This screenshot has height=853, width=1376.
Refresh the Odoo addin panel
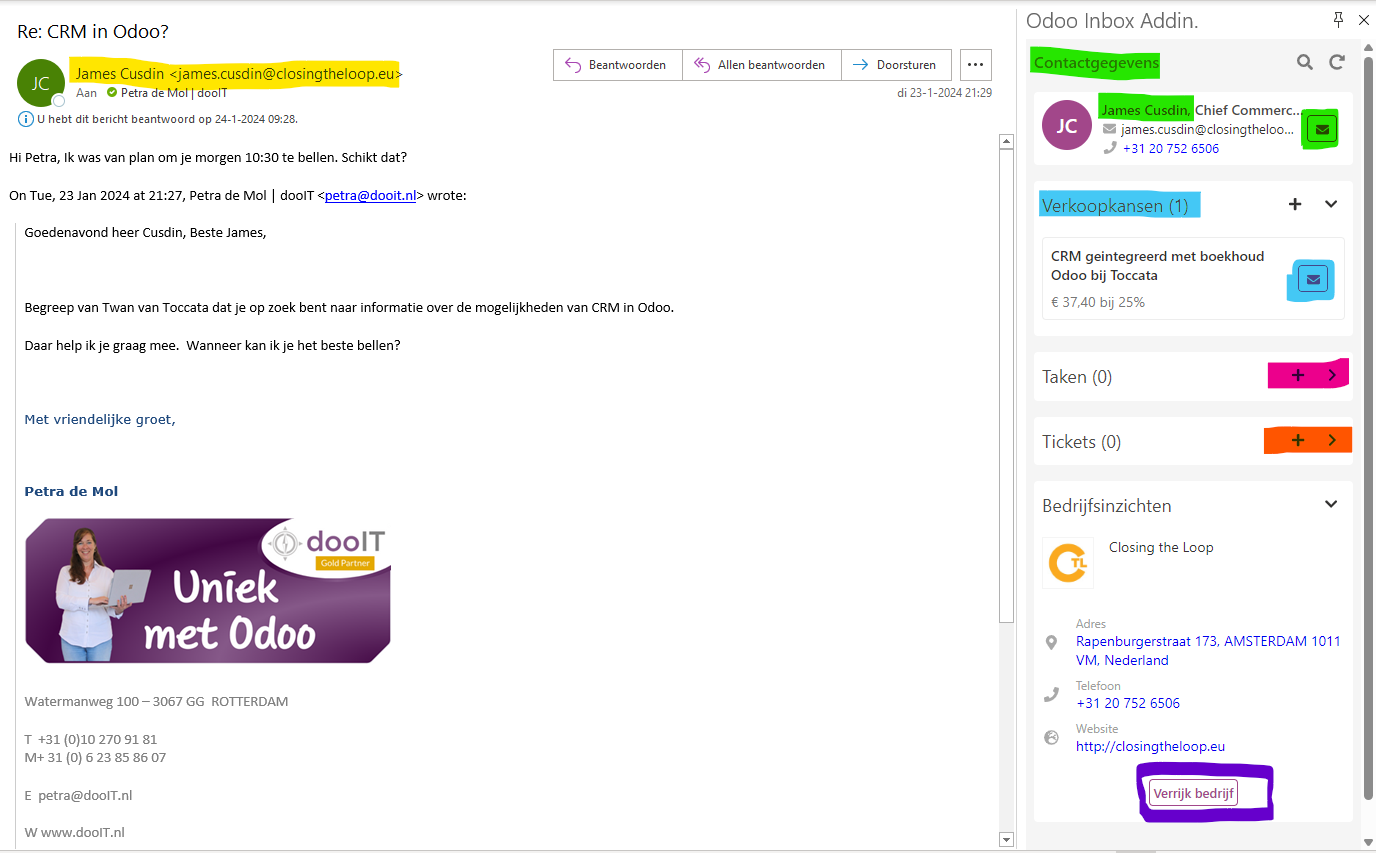[1337, 61]
